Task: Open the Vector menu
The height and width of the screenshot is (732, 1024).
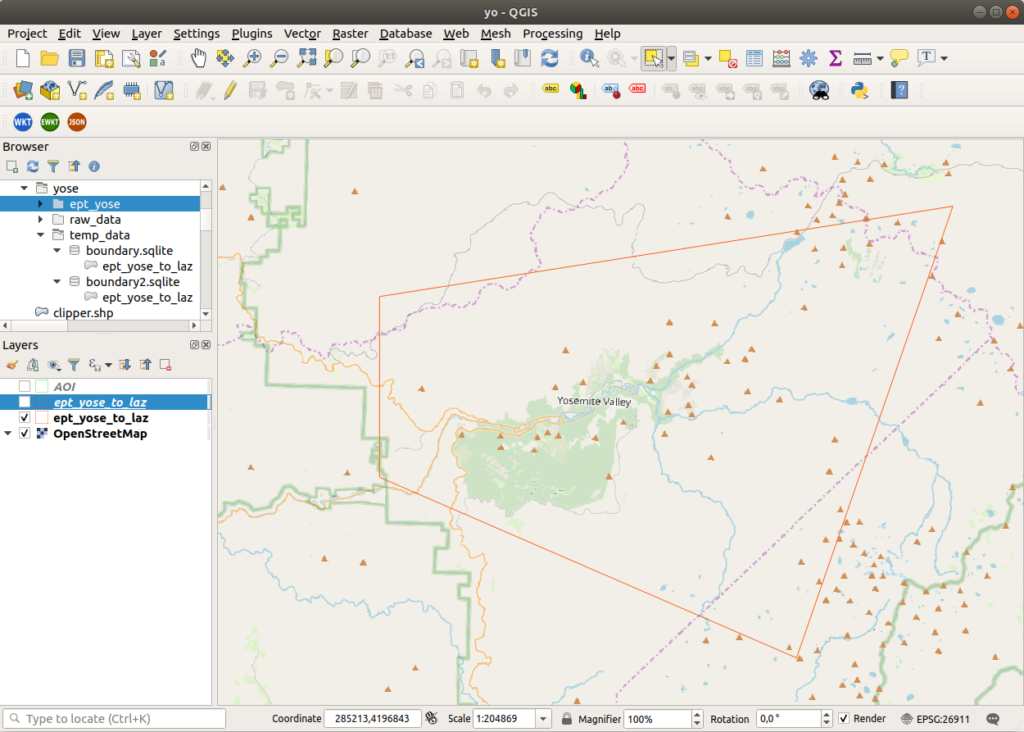Action: click(x=302, y=33)
